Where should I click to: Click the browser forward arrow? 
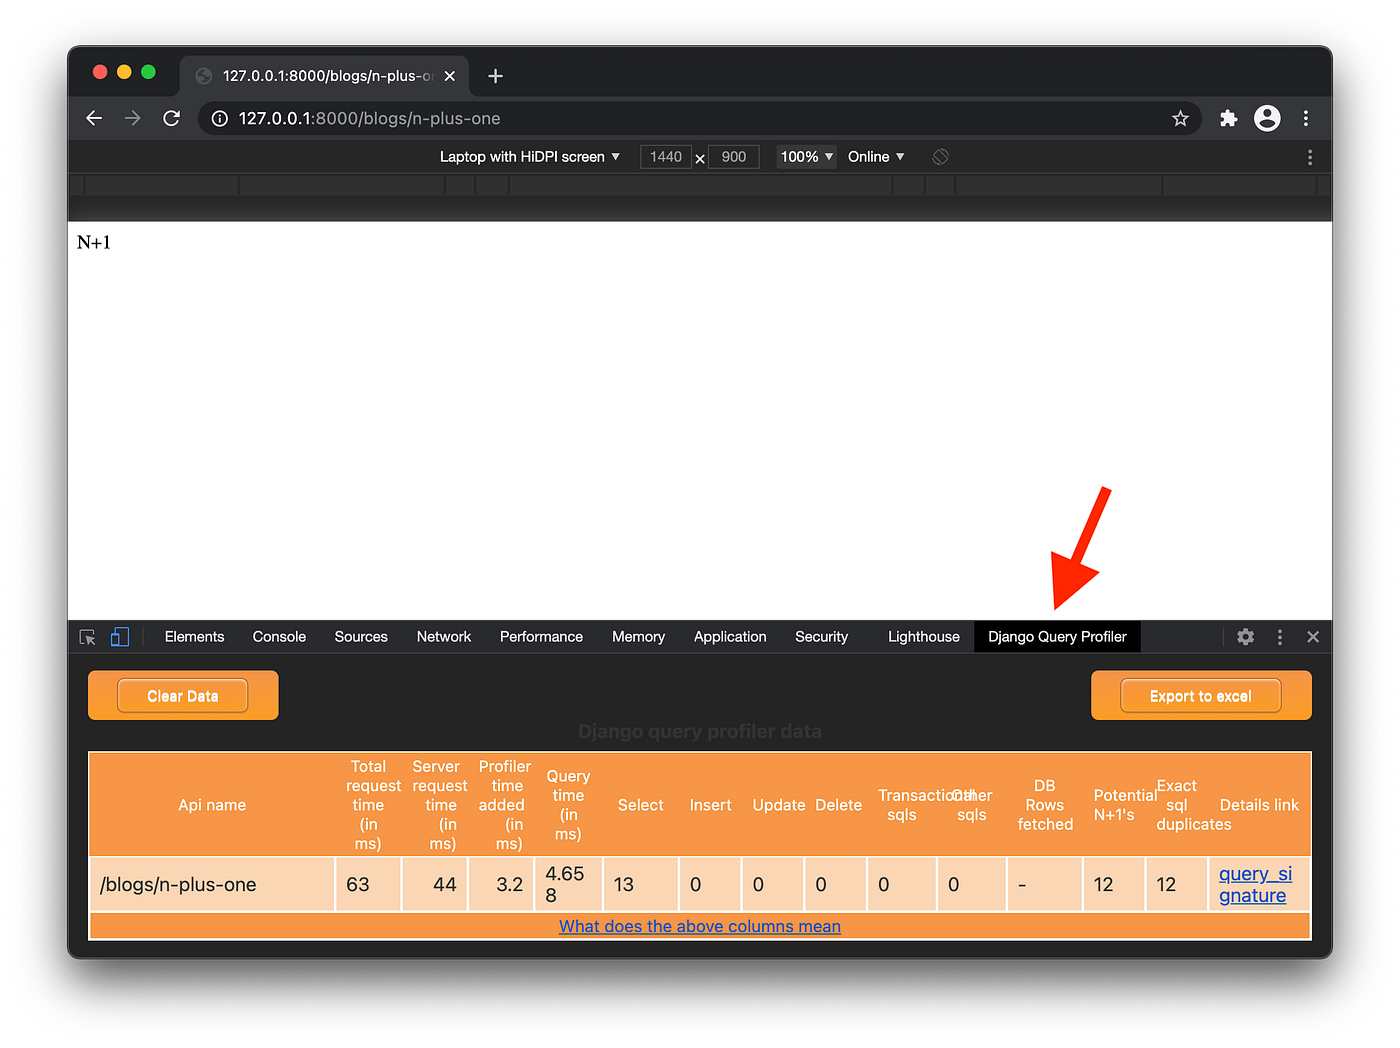click(132, 118)
